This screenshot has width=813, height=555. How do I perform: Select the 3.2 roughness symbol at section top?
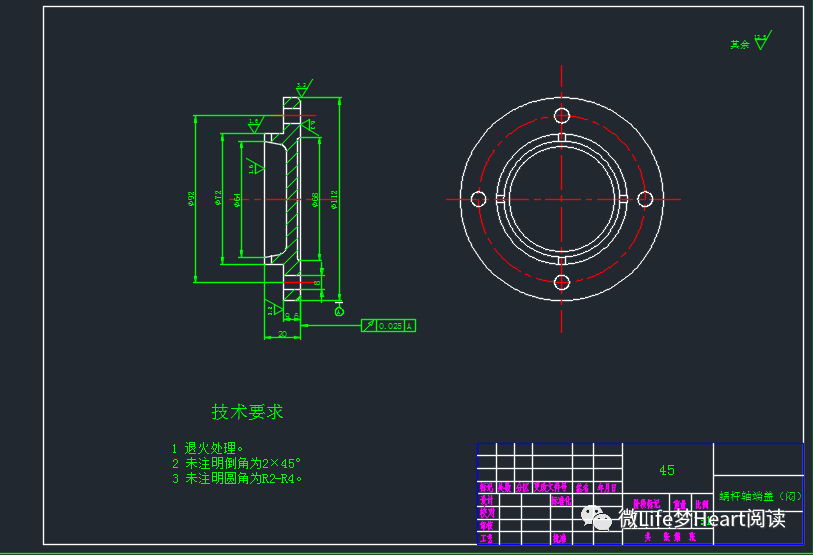tap(303, 88)
